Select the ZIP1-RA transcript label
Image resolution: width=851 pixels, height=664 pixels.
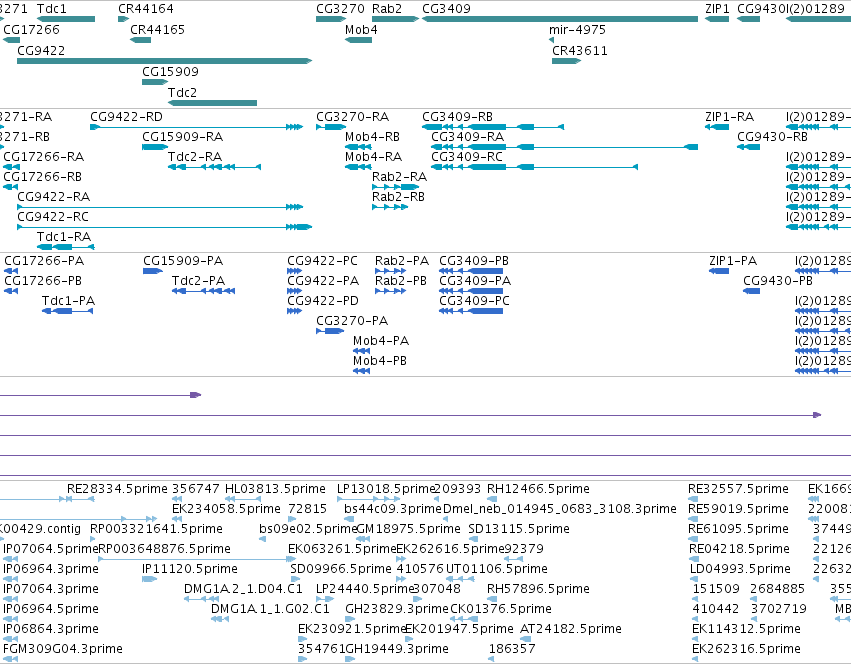pos(729,117)
